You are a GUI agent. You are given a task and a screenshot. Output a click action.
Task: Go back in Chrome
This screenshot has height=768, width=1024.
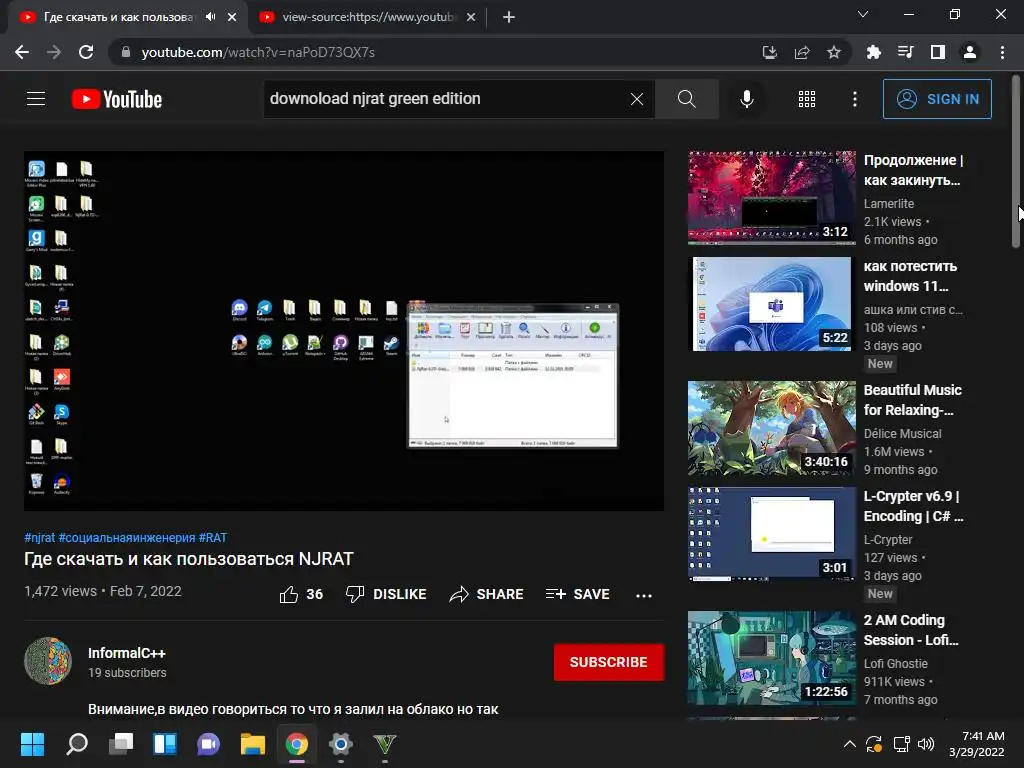[x=22, y=52]
